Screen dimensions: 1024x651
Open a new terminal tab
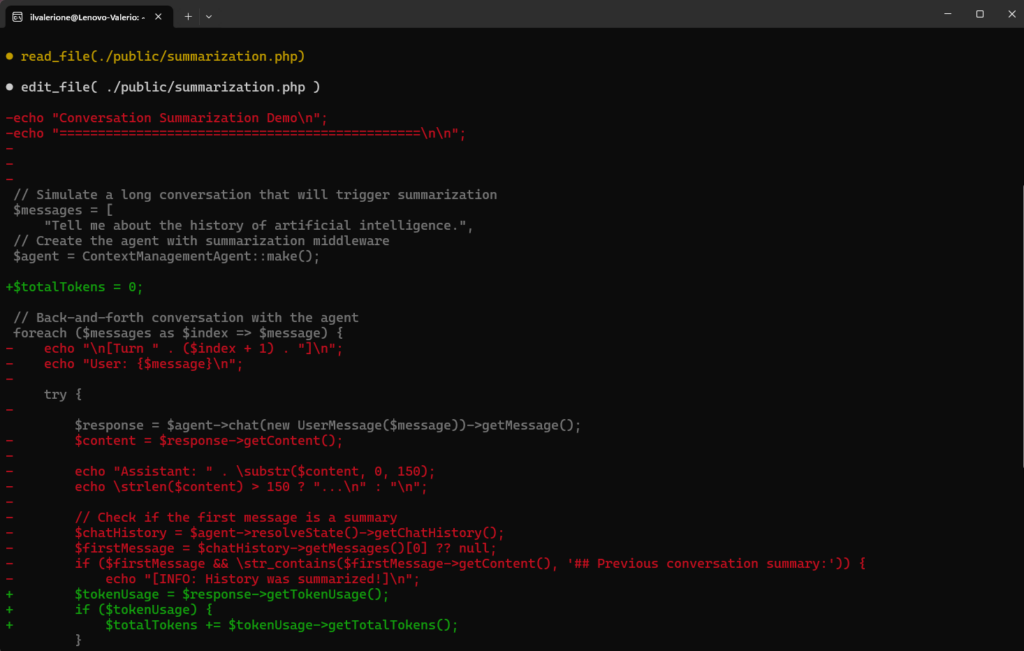[x=188, y=17]
